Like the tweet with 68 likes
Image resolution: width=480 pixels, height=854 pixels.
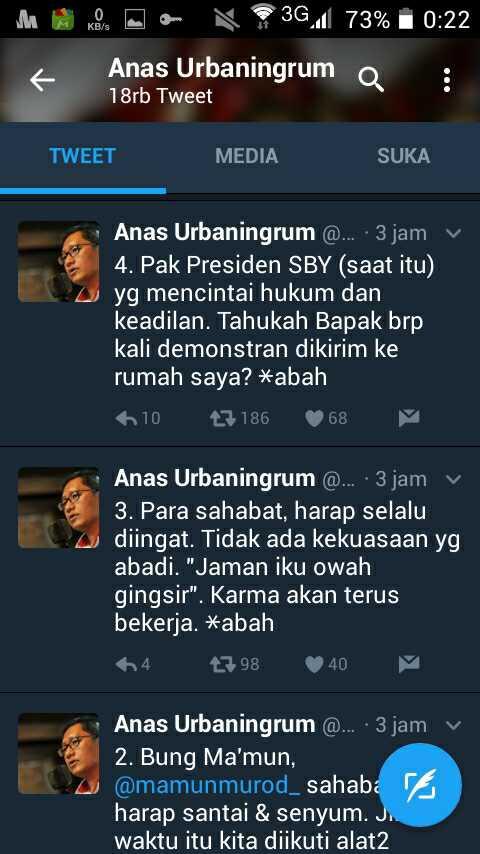[x=314, y=418]
